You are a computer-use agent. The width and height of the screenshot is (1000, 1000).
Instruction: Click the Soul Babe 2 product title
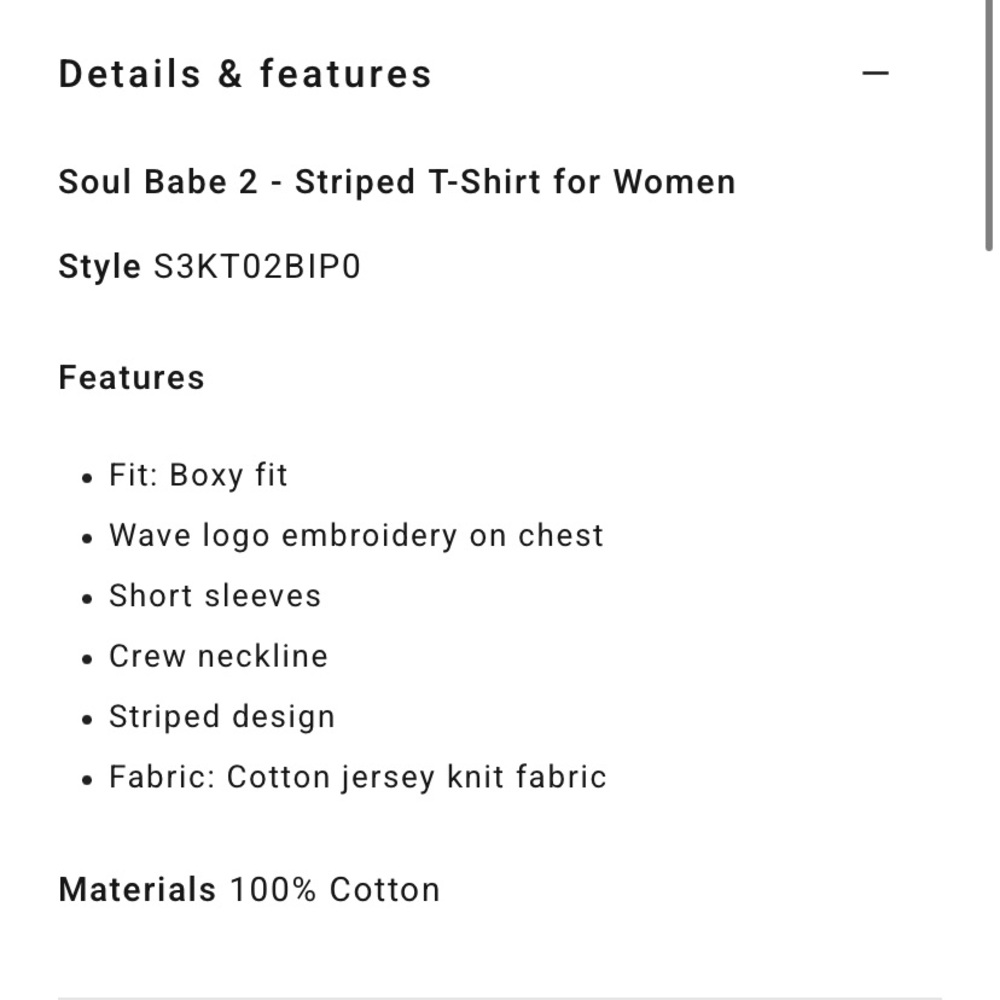pos(397,182)
